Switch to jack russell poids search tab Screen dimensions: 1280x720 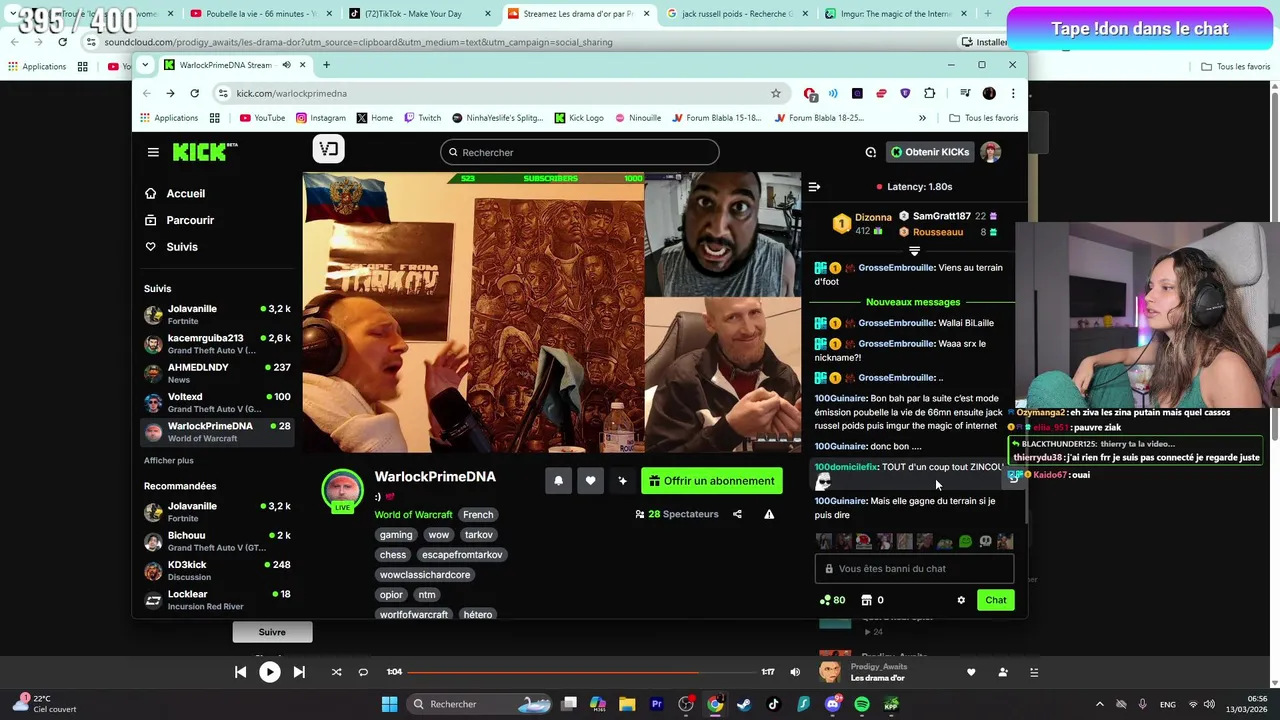736,14
